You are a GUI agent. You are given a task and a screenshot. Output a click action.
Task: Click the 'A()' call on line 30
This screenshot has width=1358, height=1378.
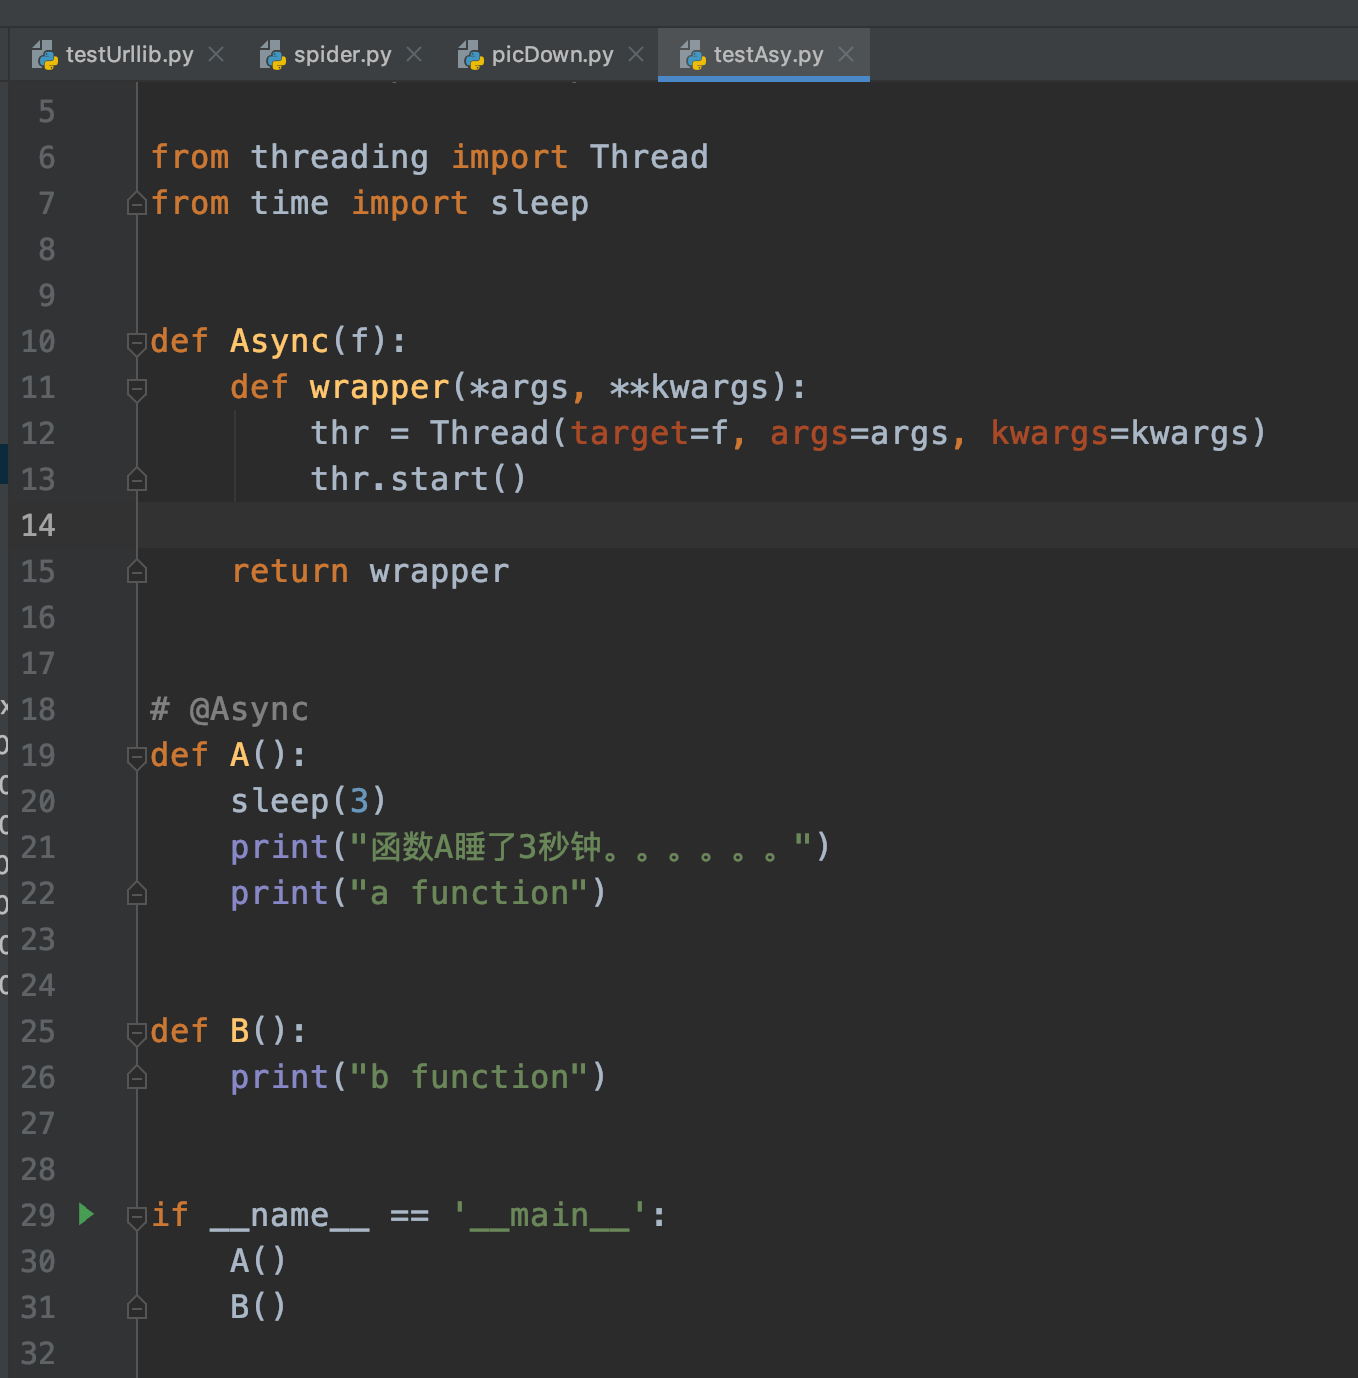click(258, 1261)
